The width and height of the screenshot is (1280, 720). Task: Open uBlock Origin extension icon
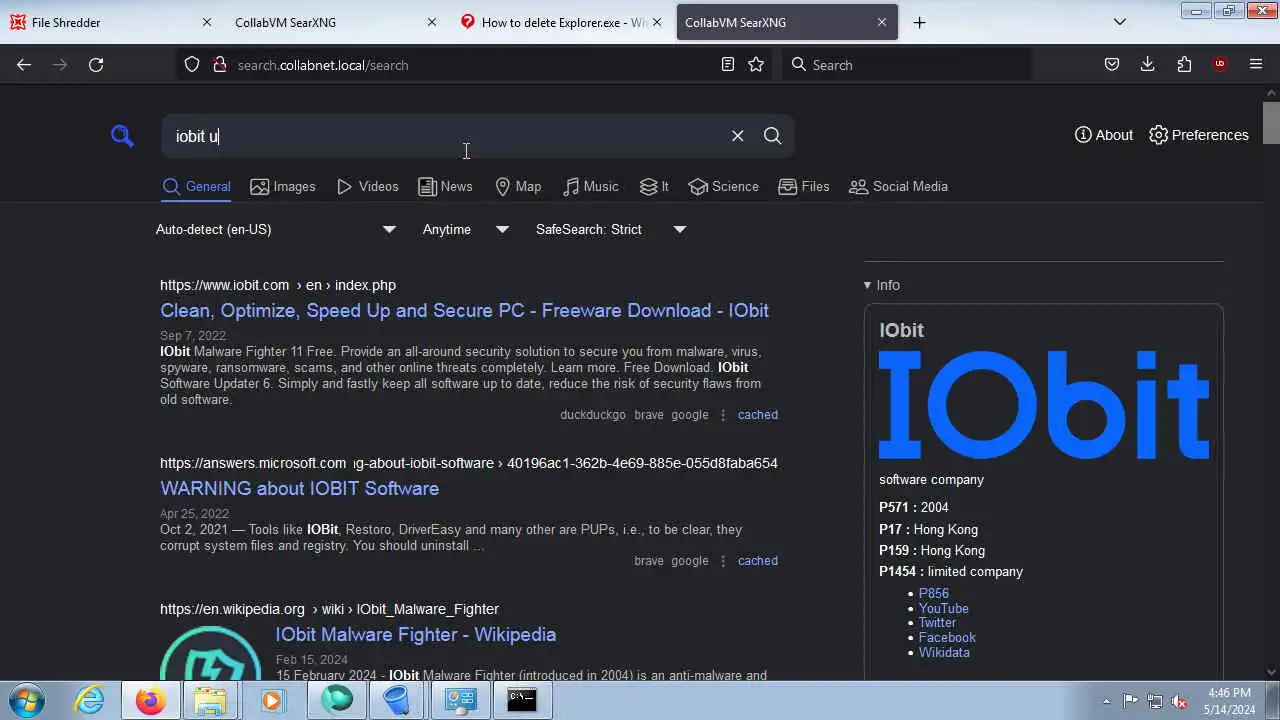[x=1220, y=65]
